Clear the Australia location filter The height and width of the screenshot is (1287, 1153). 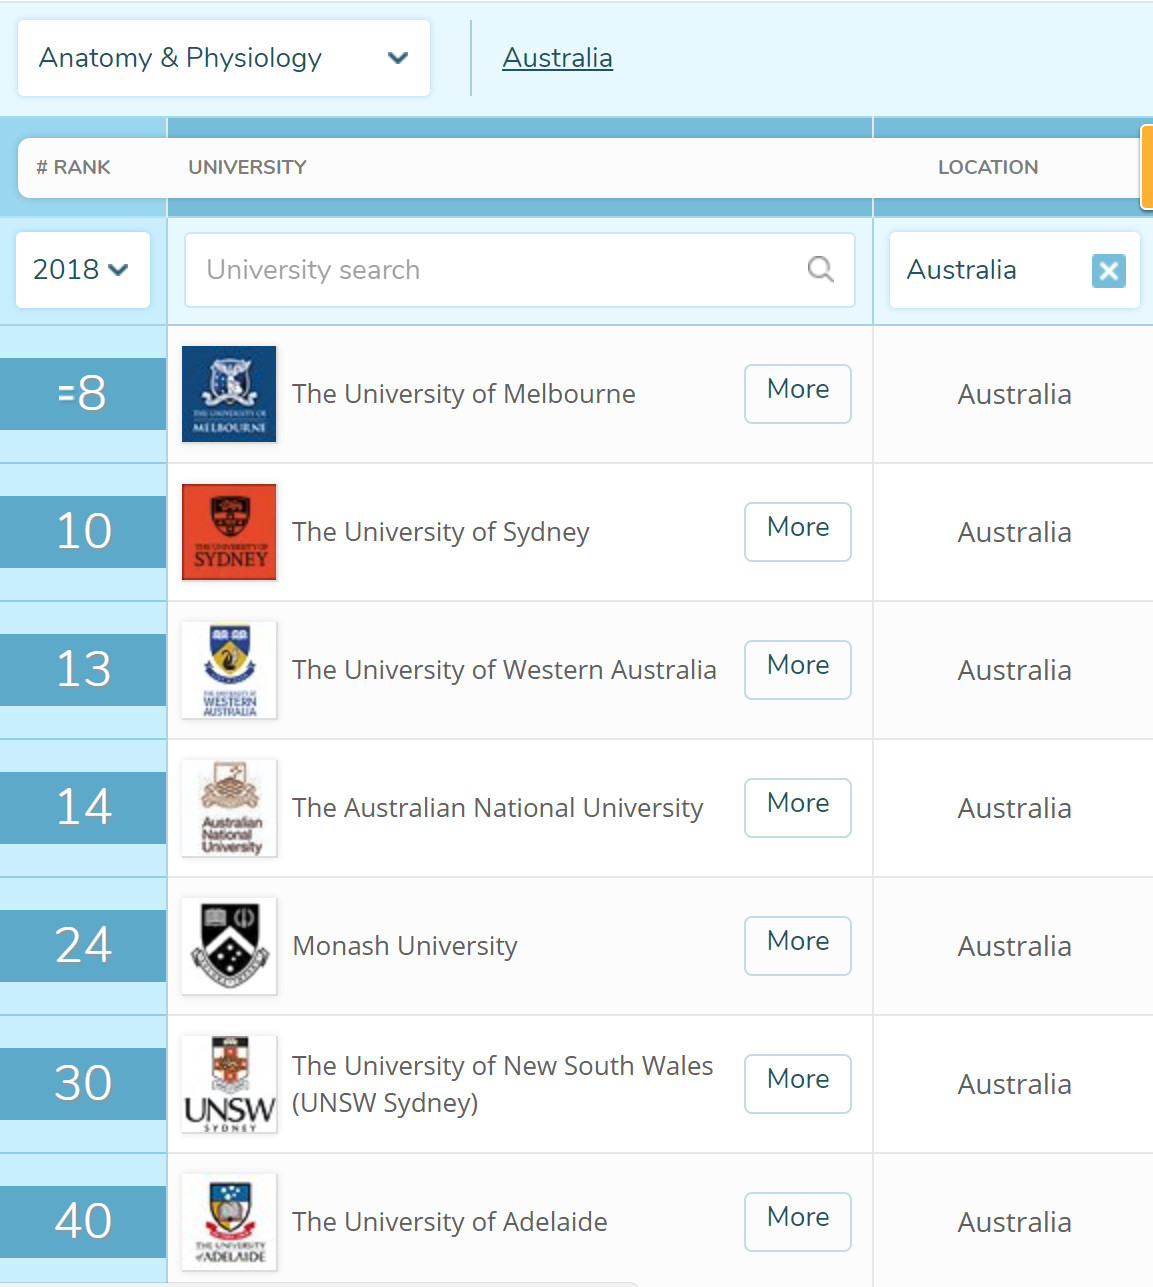point(1108,270)
